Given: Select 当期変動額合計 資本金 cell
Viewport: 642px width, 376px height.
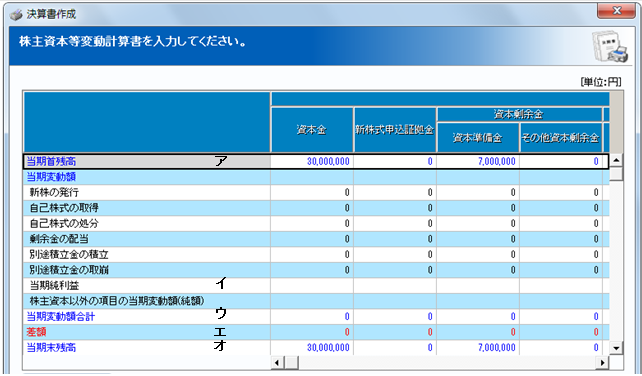Looking at the screenshot, I should click(312, 317).
